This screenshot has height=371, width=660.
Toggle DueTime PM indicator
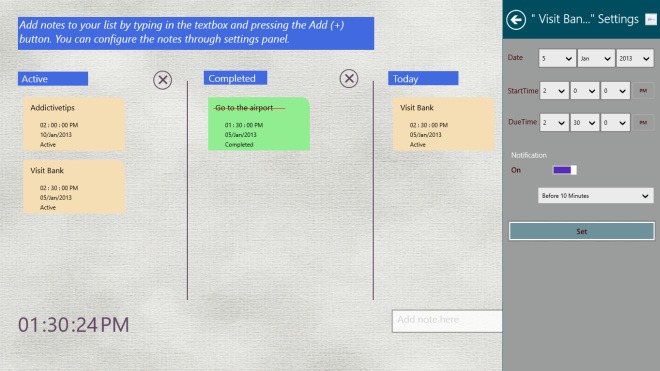pyautogui.click(x=643, y=123)
